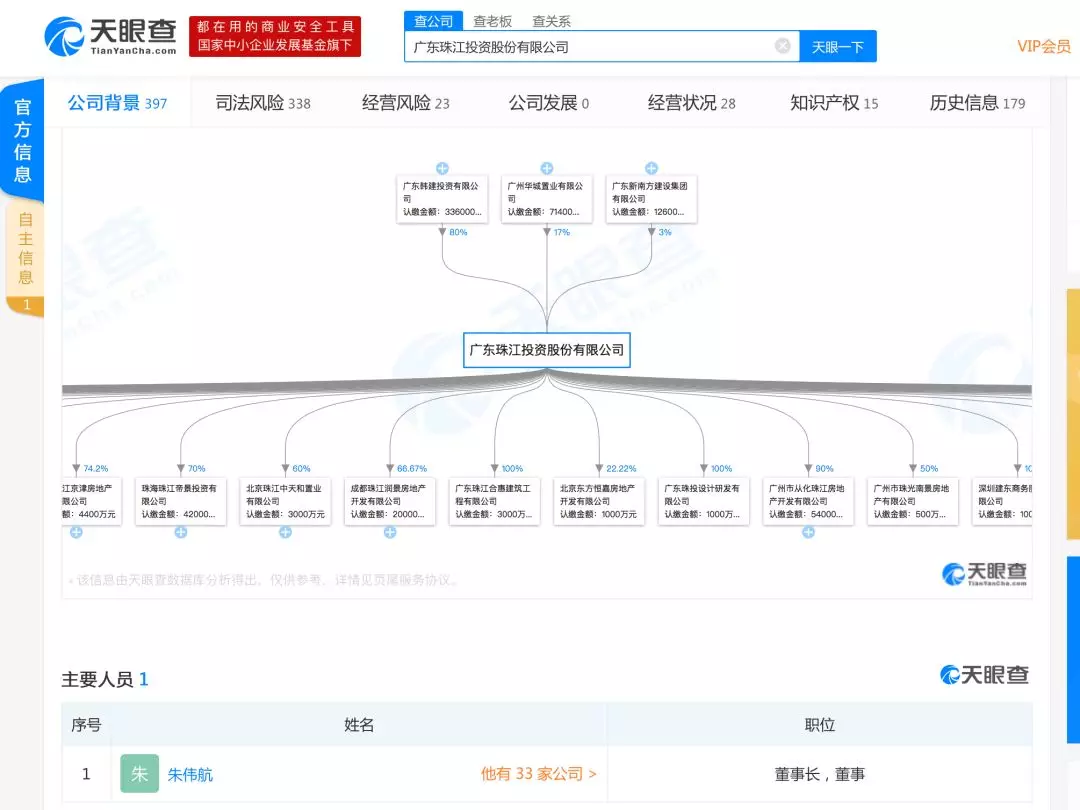
Task: Click the + icon above 广州华城置业有限公司
Action: pos(547,168)
